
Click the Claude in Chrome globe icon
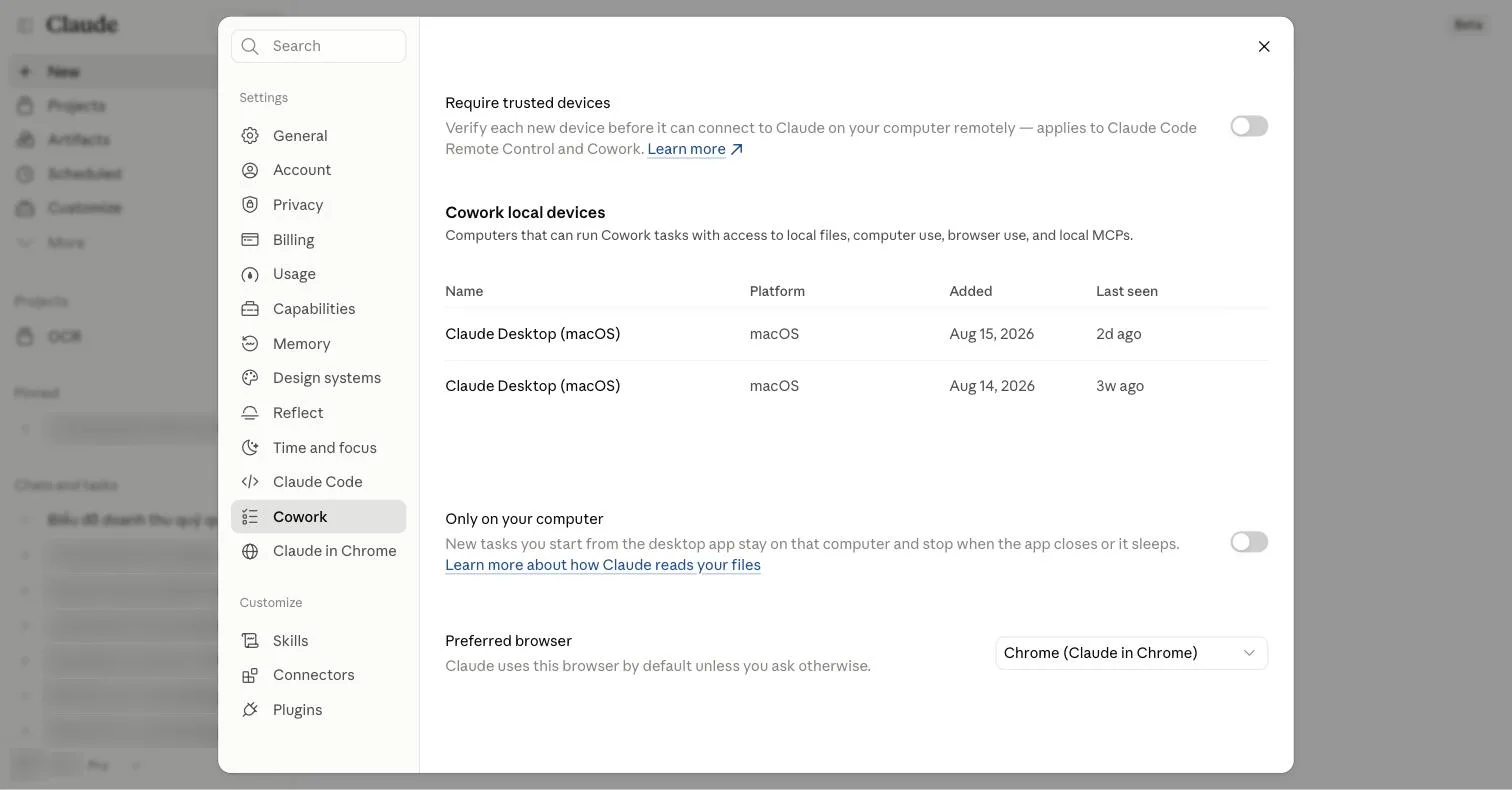(250, 551)
